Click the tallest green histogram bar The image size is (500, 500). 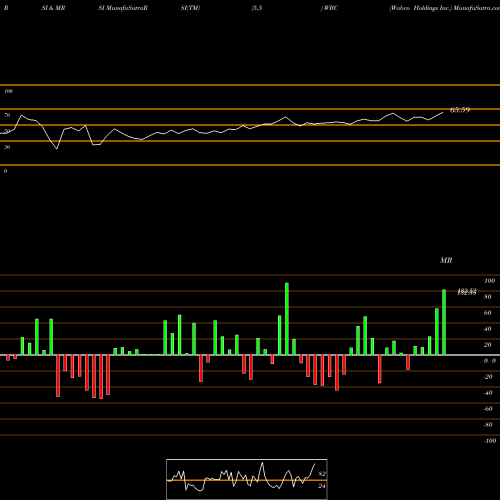287,319
